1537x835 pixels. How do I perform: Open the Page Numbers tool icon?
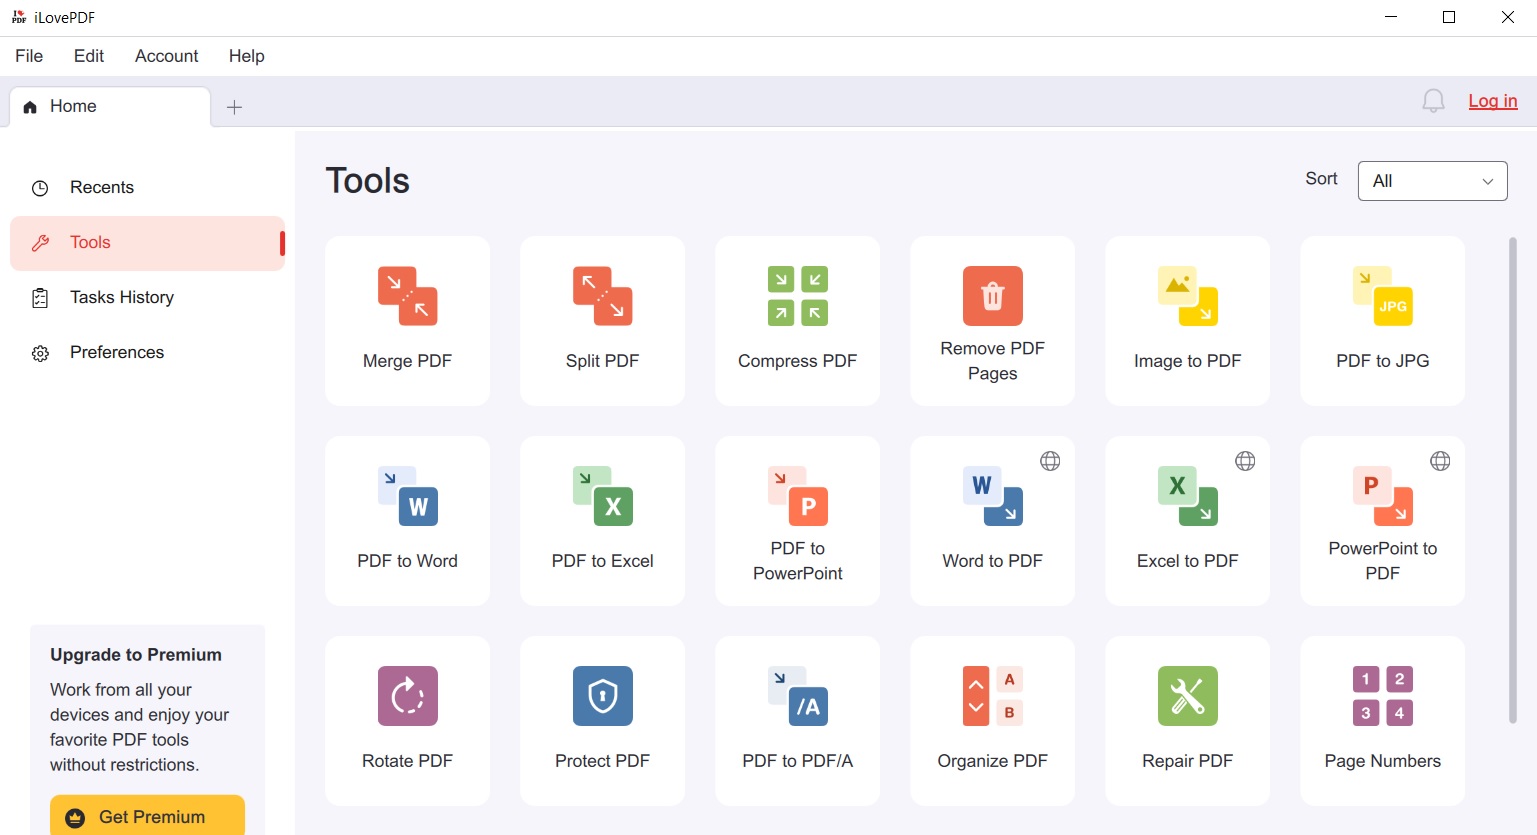click(x=1383, y=696)
